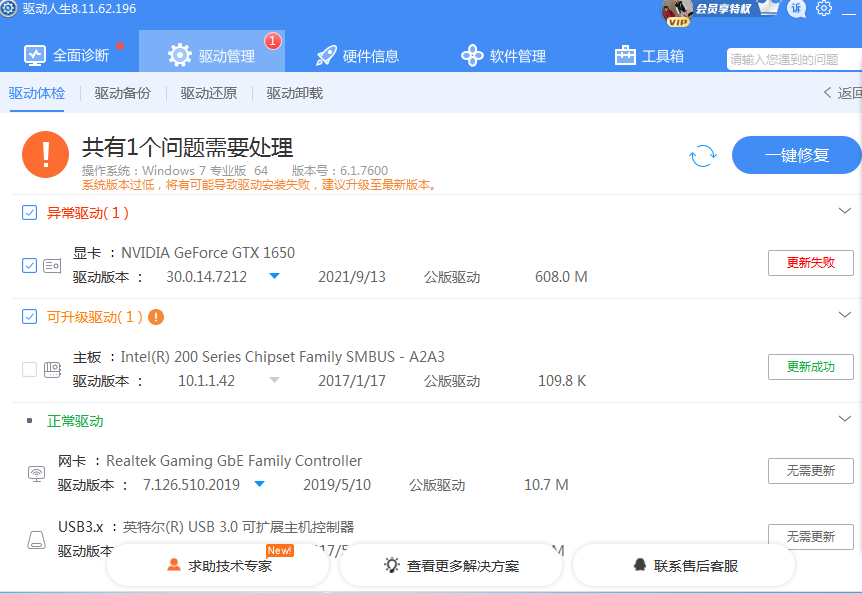Screen dimensions: 862x593
Task: Click the 诉 feedback icon
Action: [x=797, y=8]
